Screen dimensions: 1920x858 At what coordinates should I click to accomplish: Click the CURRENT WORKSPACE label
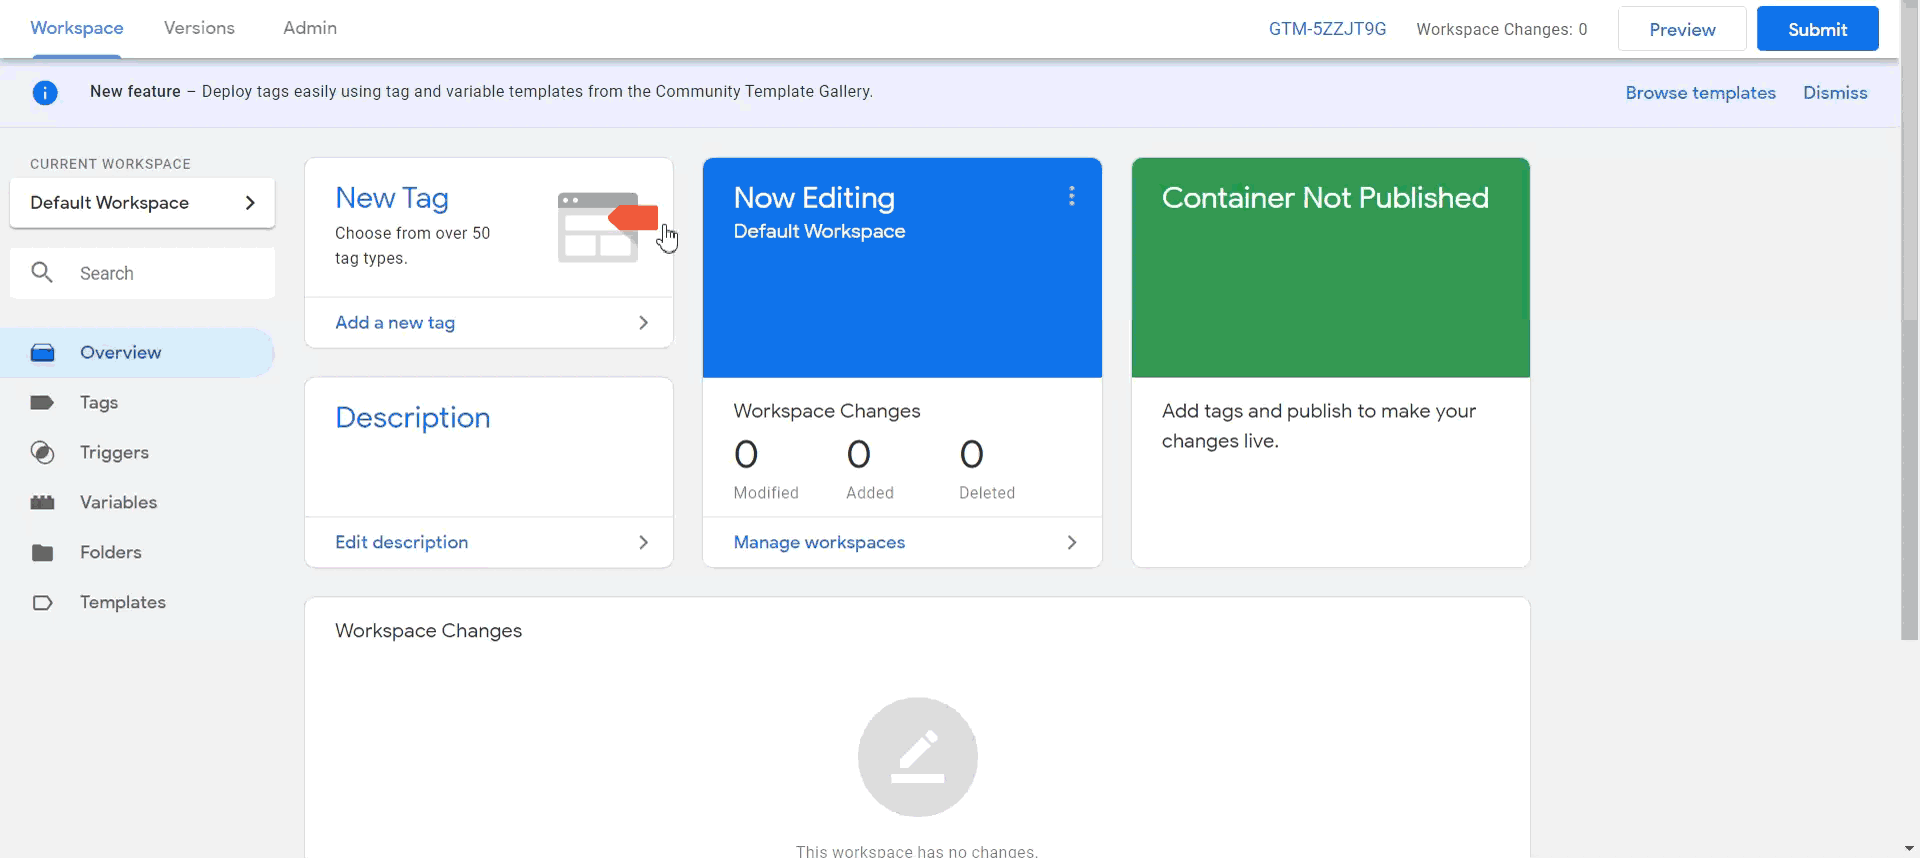click(x=110, y=164)
